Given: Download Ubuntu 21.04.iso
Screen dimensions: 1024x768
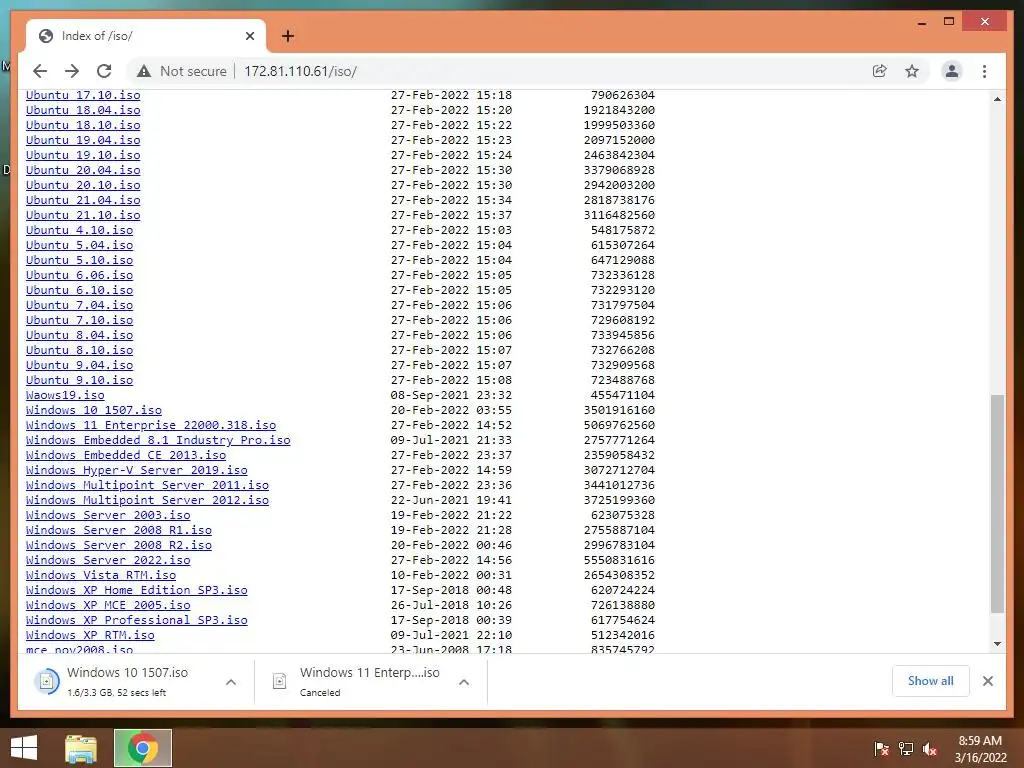Looking at the screenshot, I should point(83,200).
